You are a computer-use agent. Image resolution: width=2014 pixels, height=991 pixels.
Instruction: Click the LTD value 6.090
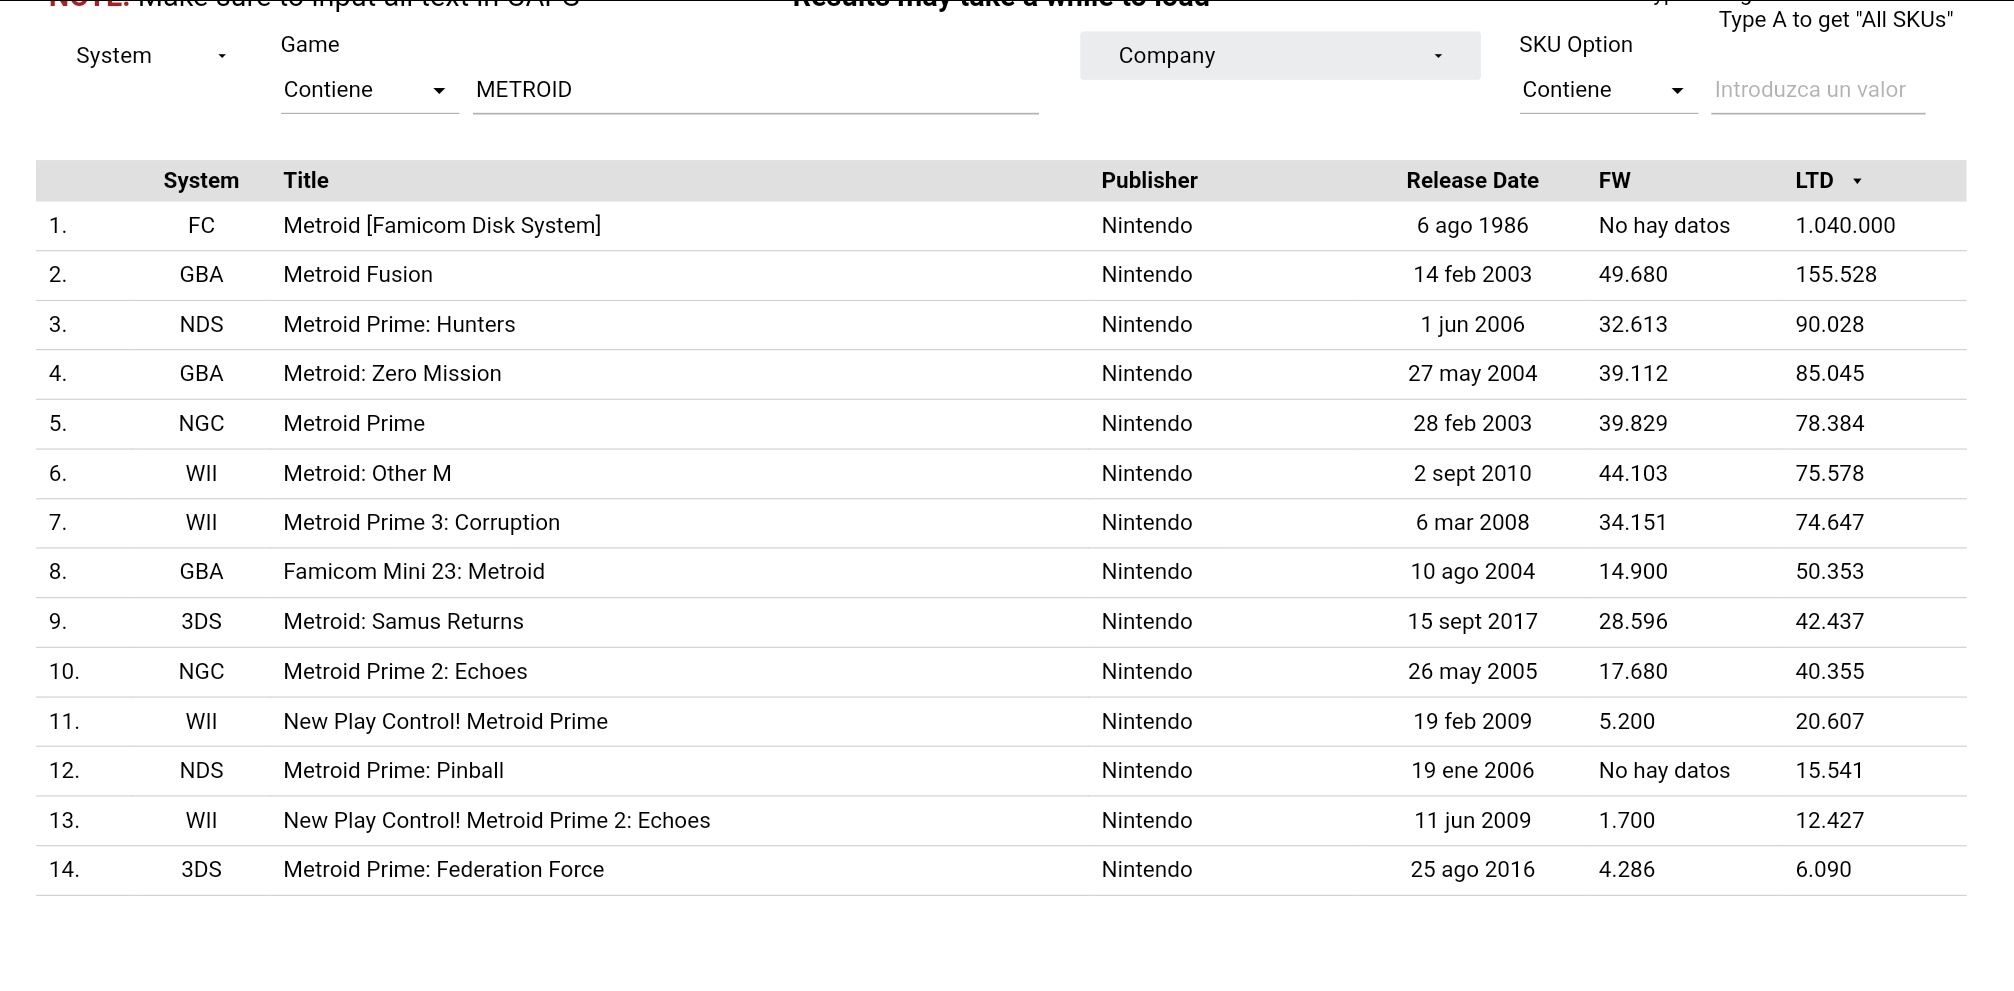coord(1823,870)
